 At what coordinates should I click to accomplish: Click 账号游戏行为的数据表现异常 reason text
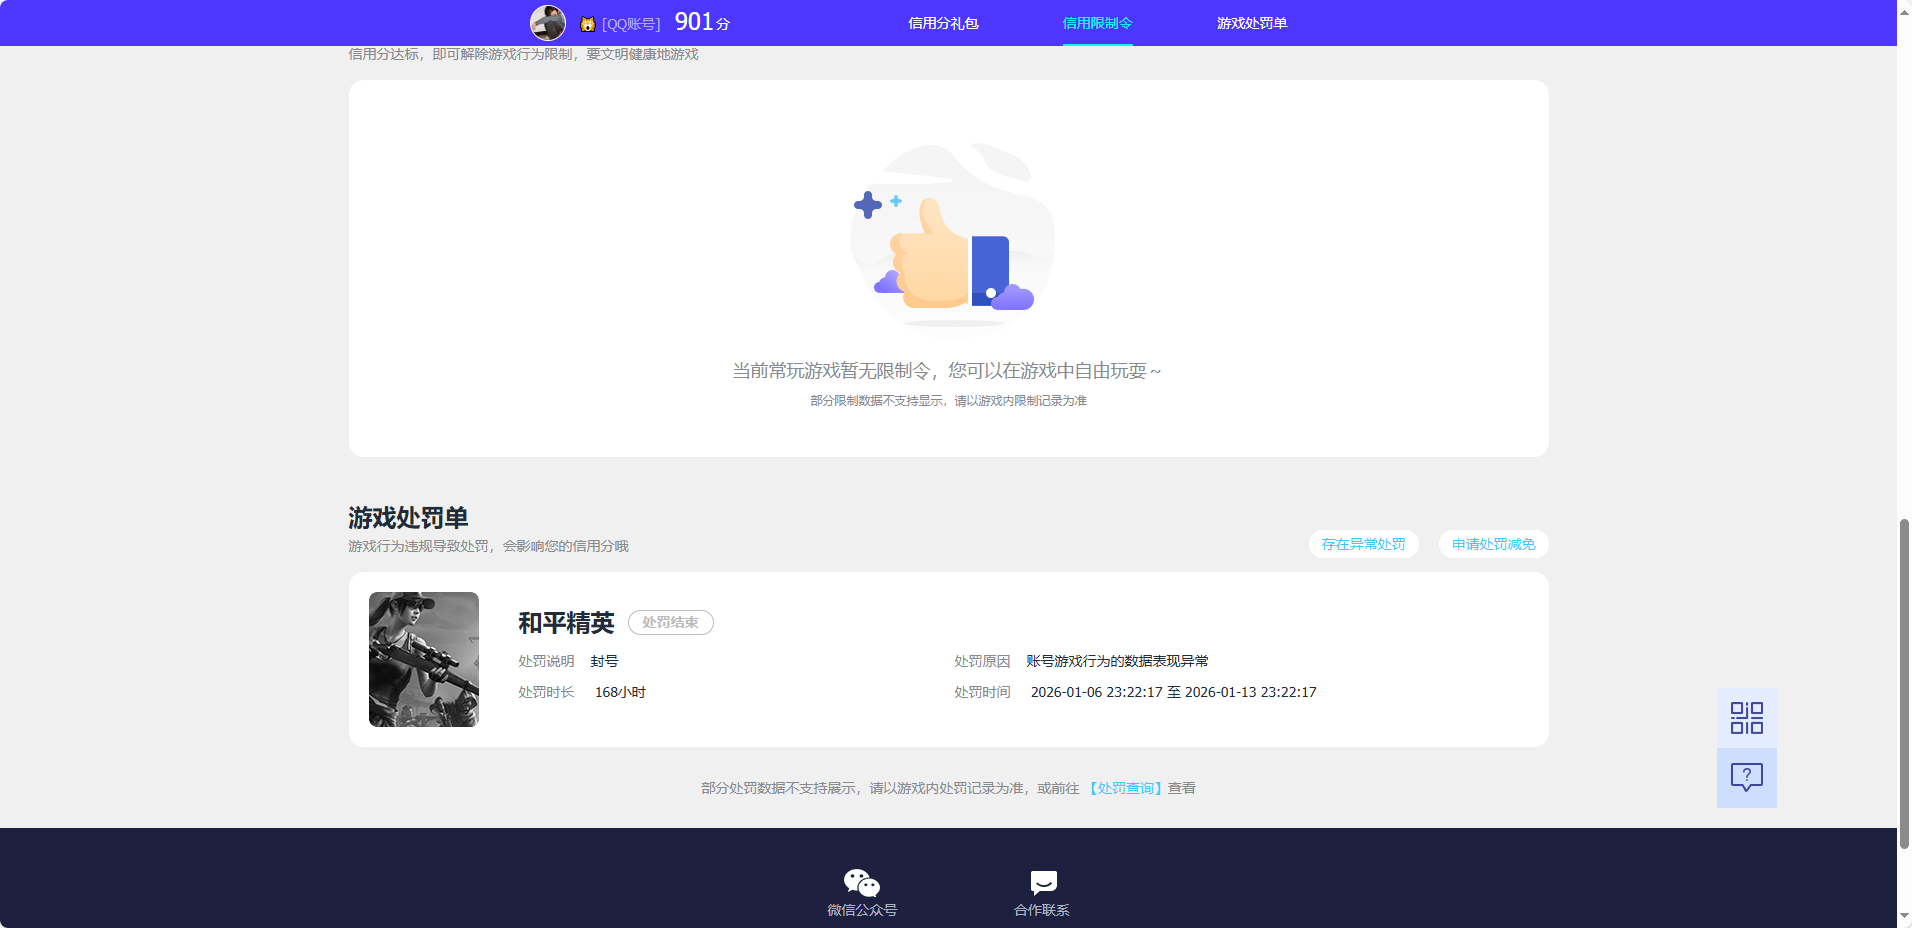coord(1117,661)
